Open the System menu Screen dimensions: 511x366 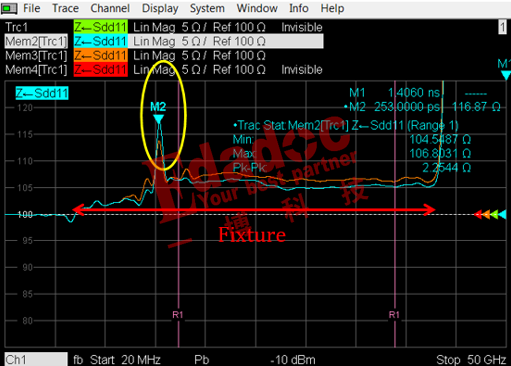click(x=207, y=8)
